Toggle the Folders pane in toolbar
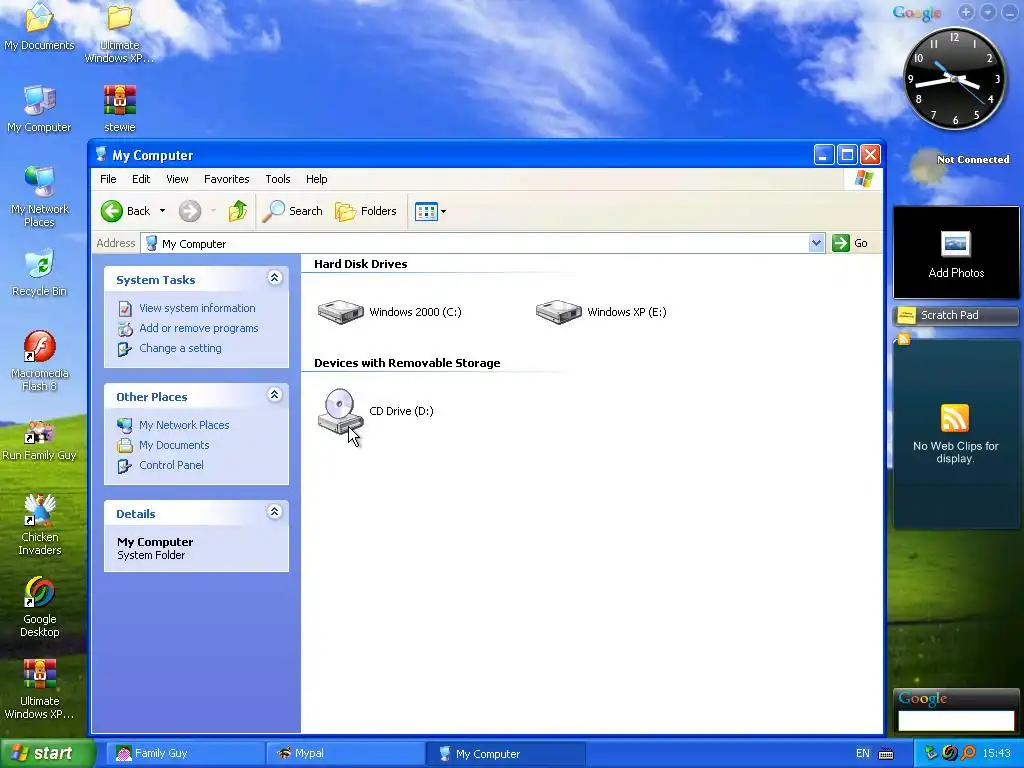Screen dimensions: 1024x768 tap(366, 211)
